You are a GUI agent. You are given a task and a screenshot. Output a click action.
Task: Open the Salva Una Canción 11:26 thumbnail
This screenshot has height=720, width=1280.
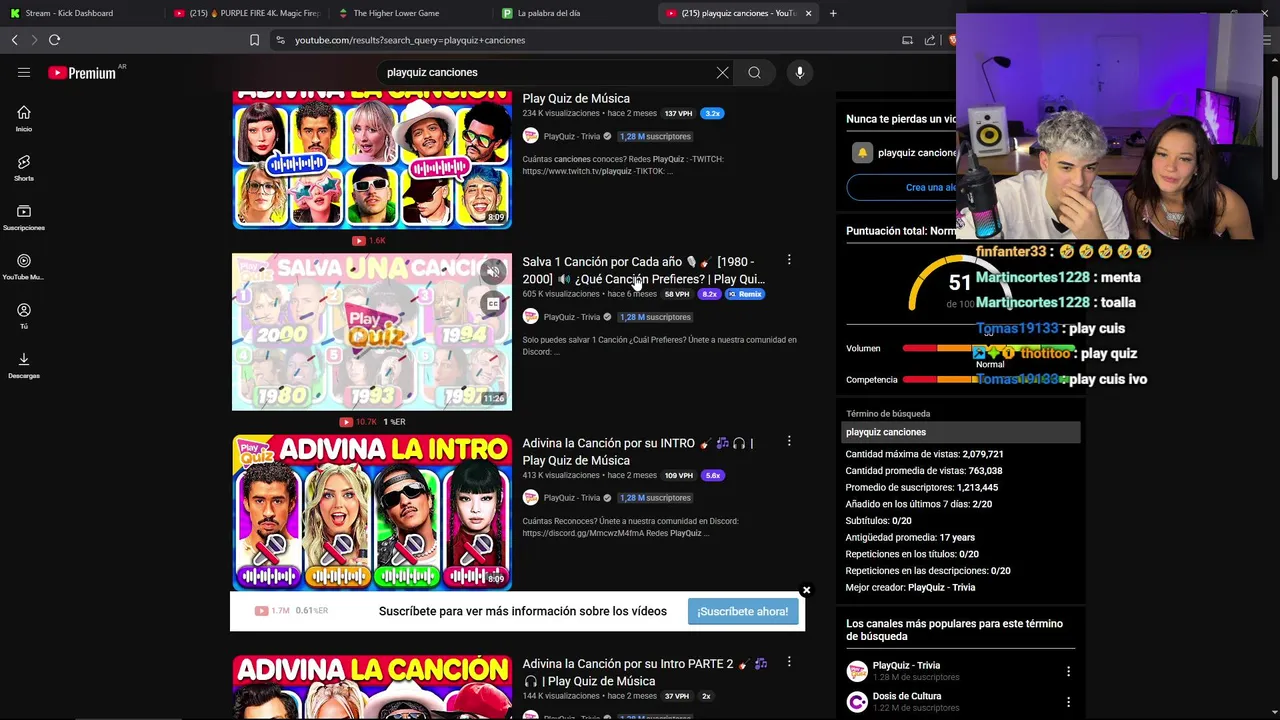coord(372,332)
